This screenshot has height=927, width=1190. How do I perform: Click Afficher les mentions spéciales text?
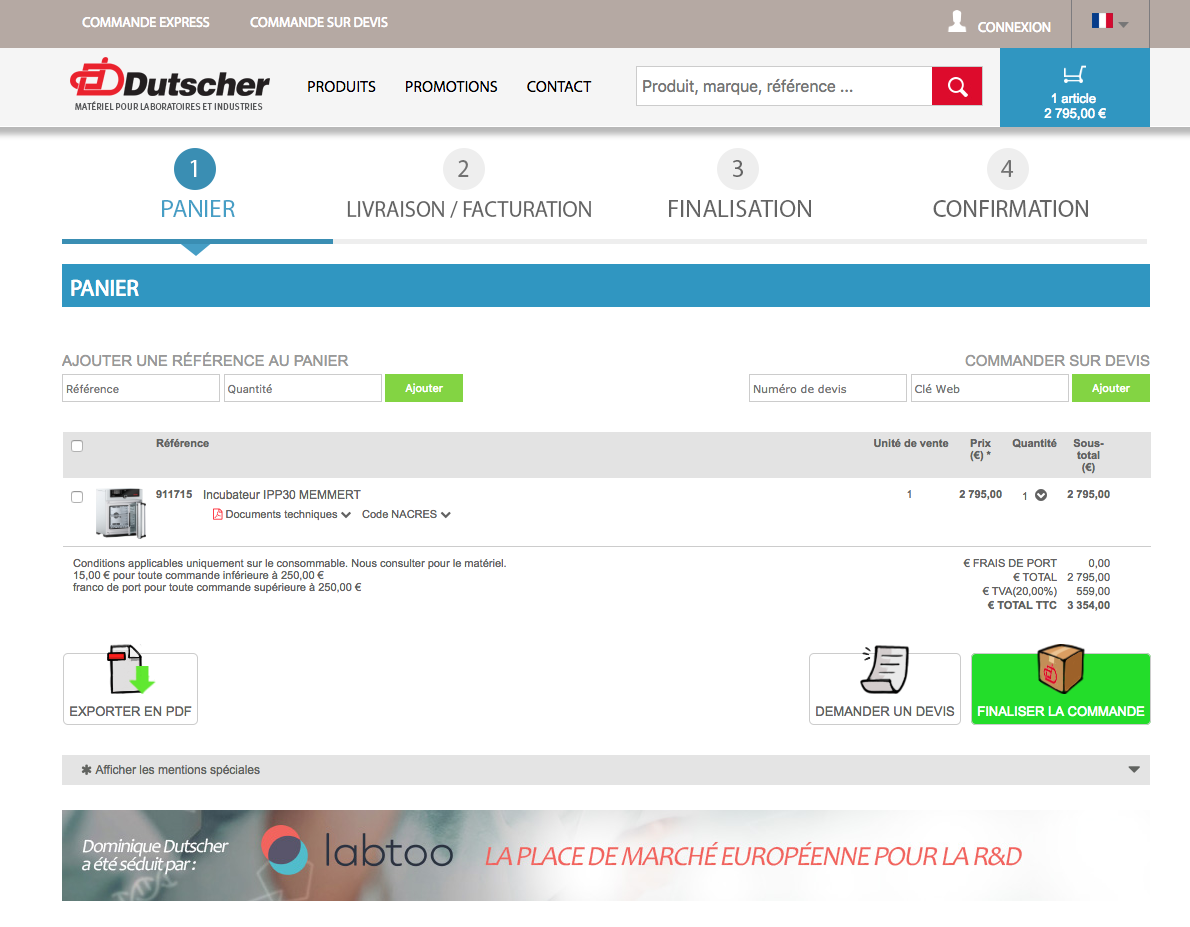coord(178,770)
